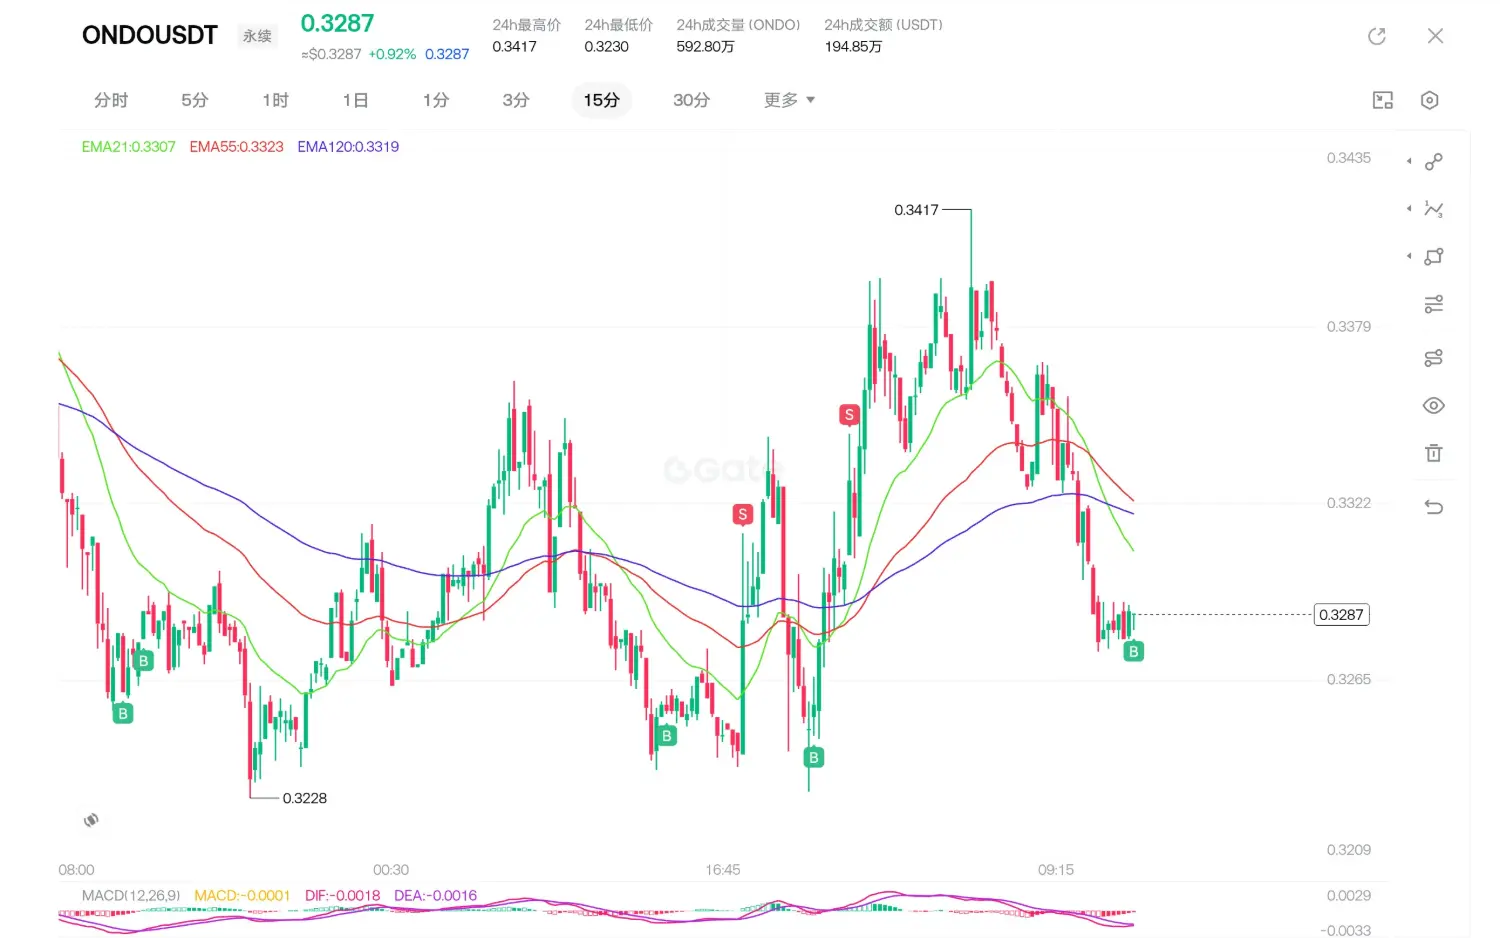Click the 永续 contract tag
The width and height of the screenshot is (1500, 938).
click(x=257, y=36)
